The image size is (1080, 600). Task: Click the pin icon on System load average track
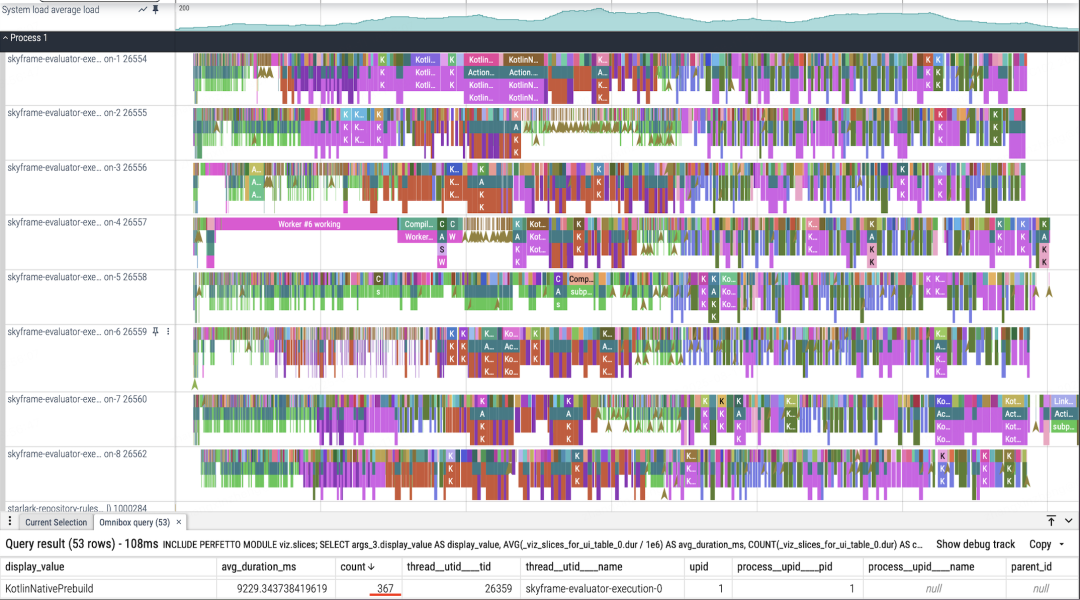(x=156, y=10)
